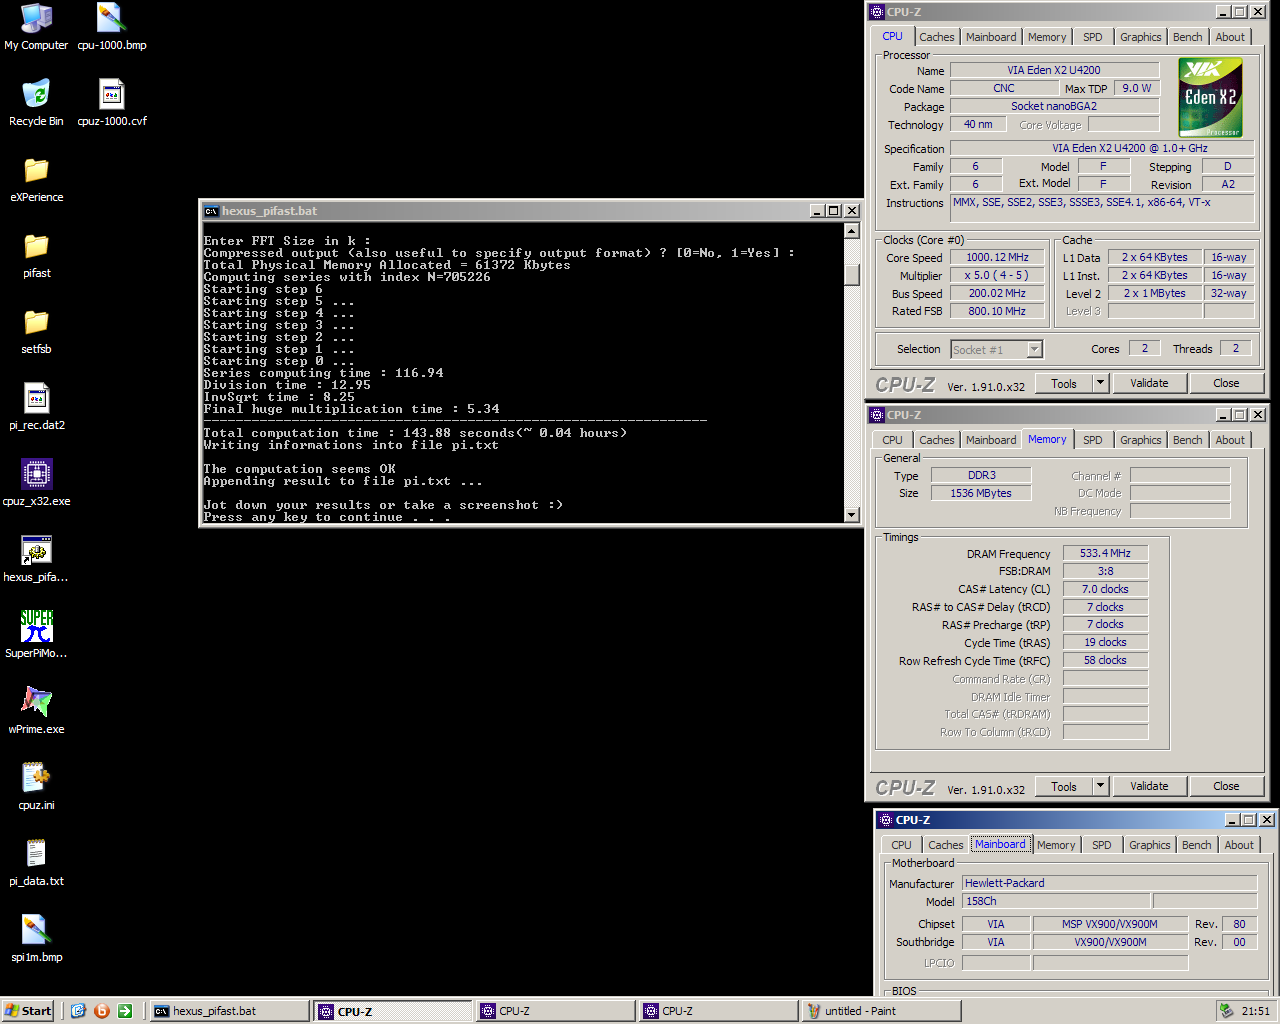Click the console scrollbar down arrow
The width and height of the screenshot is (1280, 1024).
(x=852, y=515)
